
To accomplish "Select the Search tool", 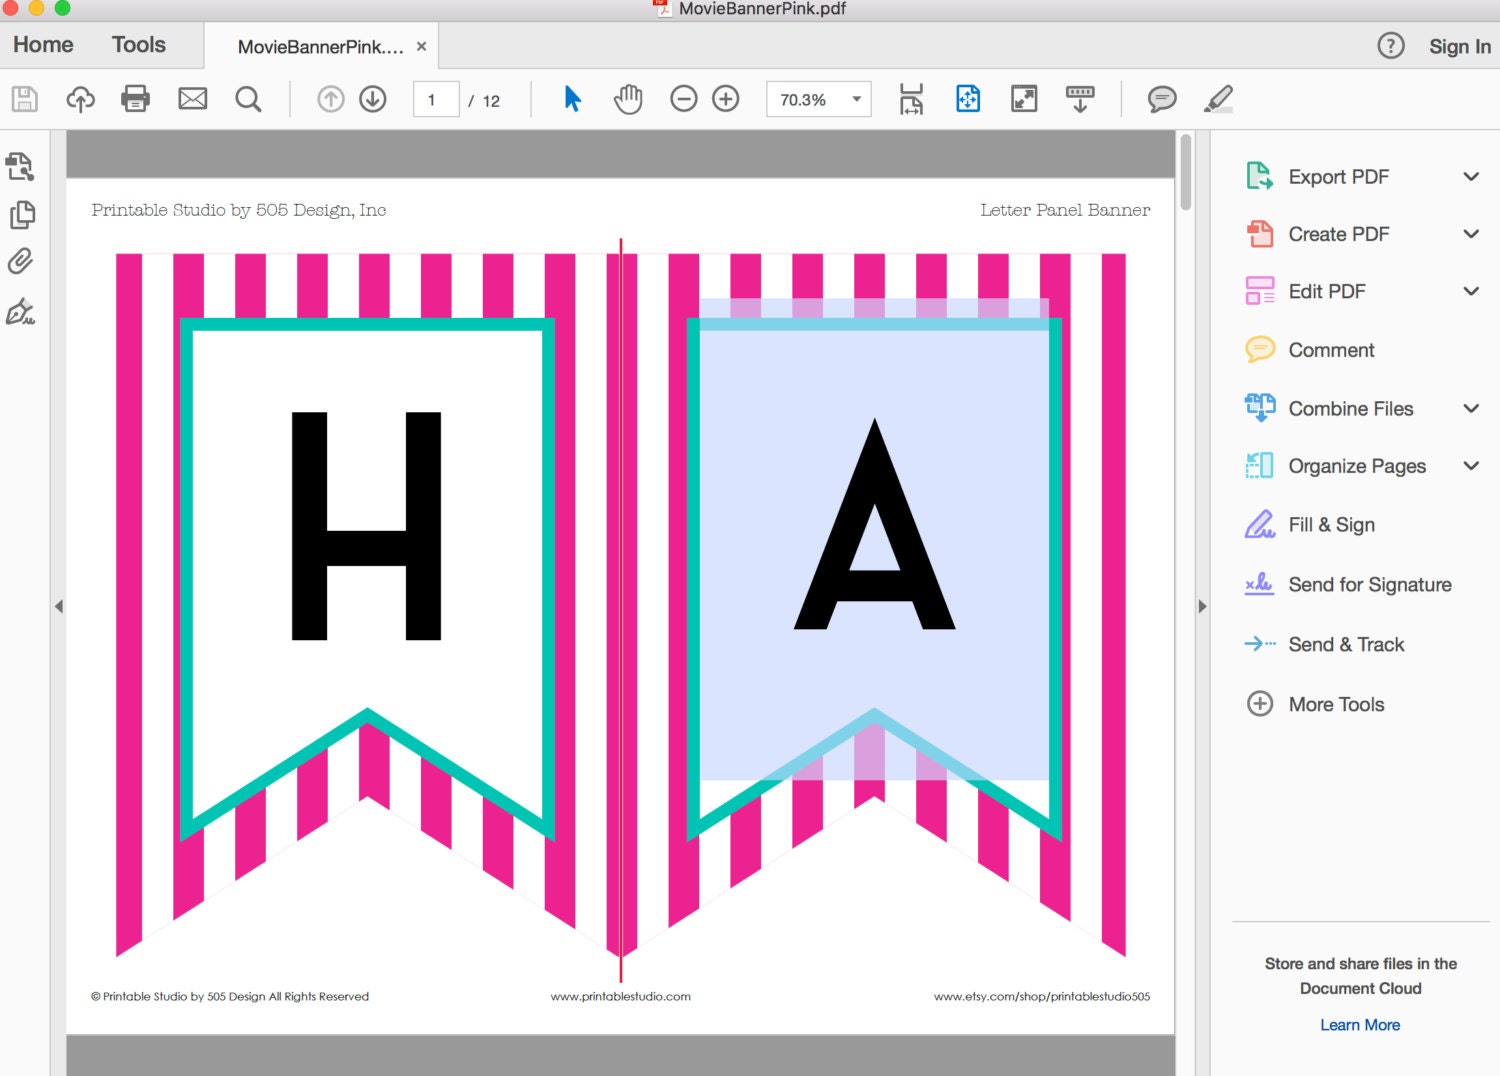I will [248, 98].
